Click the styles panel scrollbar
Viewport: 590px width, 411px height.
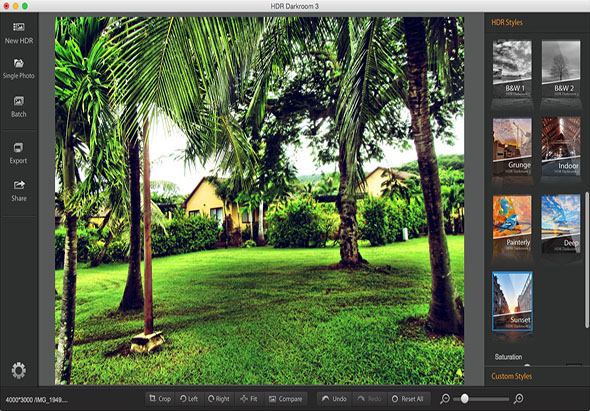pos(586,260)
